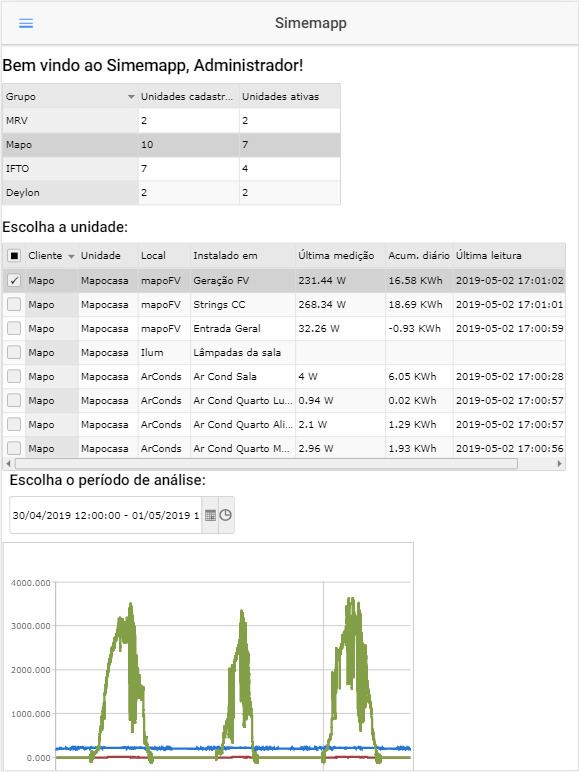Select the MRV group row
The image size is (579, 772).
[171, 121]
